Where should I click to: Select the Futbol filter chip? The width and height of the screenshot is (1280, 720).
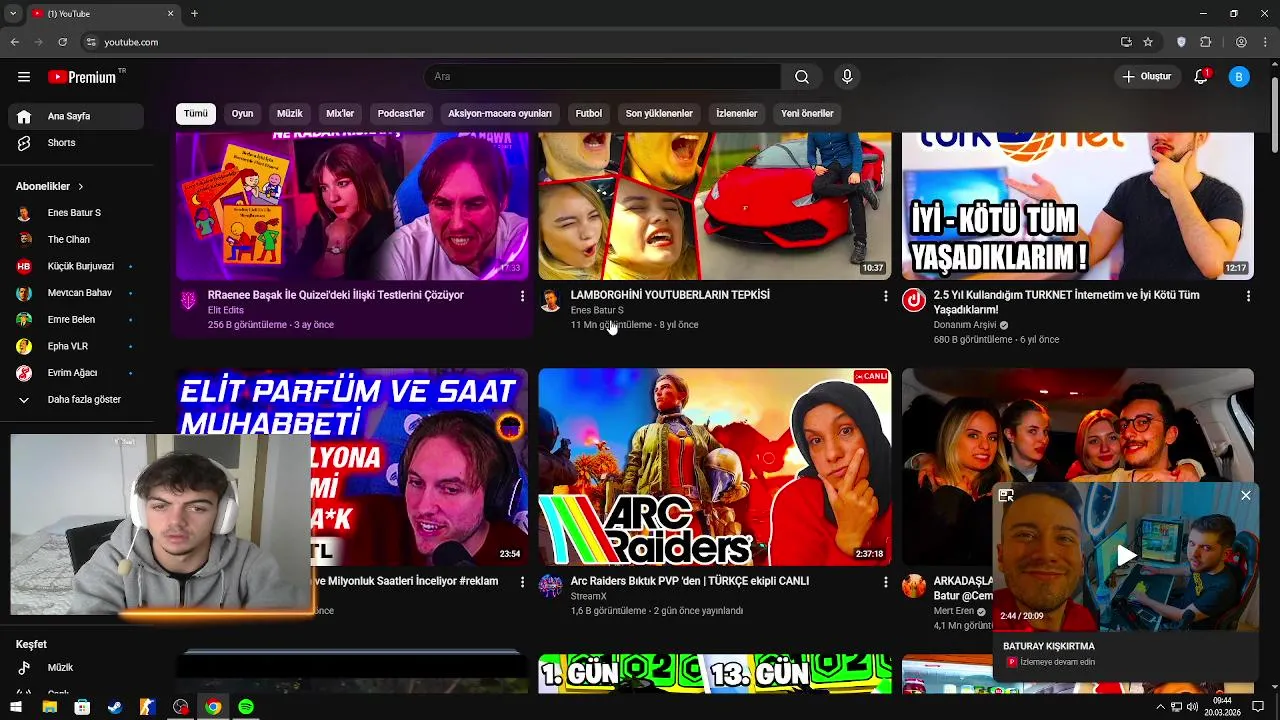pos(589,114)
